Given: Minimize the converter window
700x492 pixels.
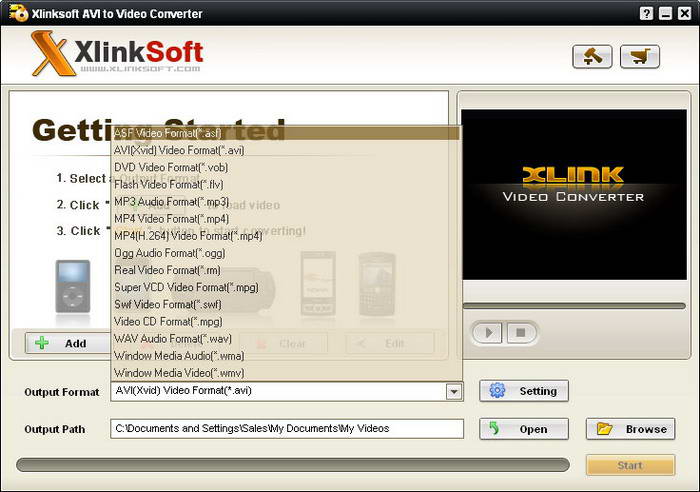Looking at the screenshot, I should (665, 13).
